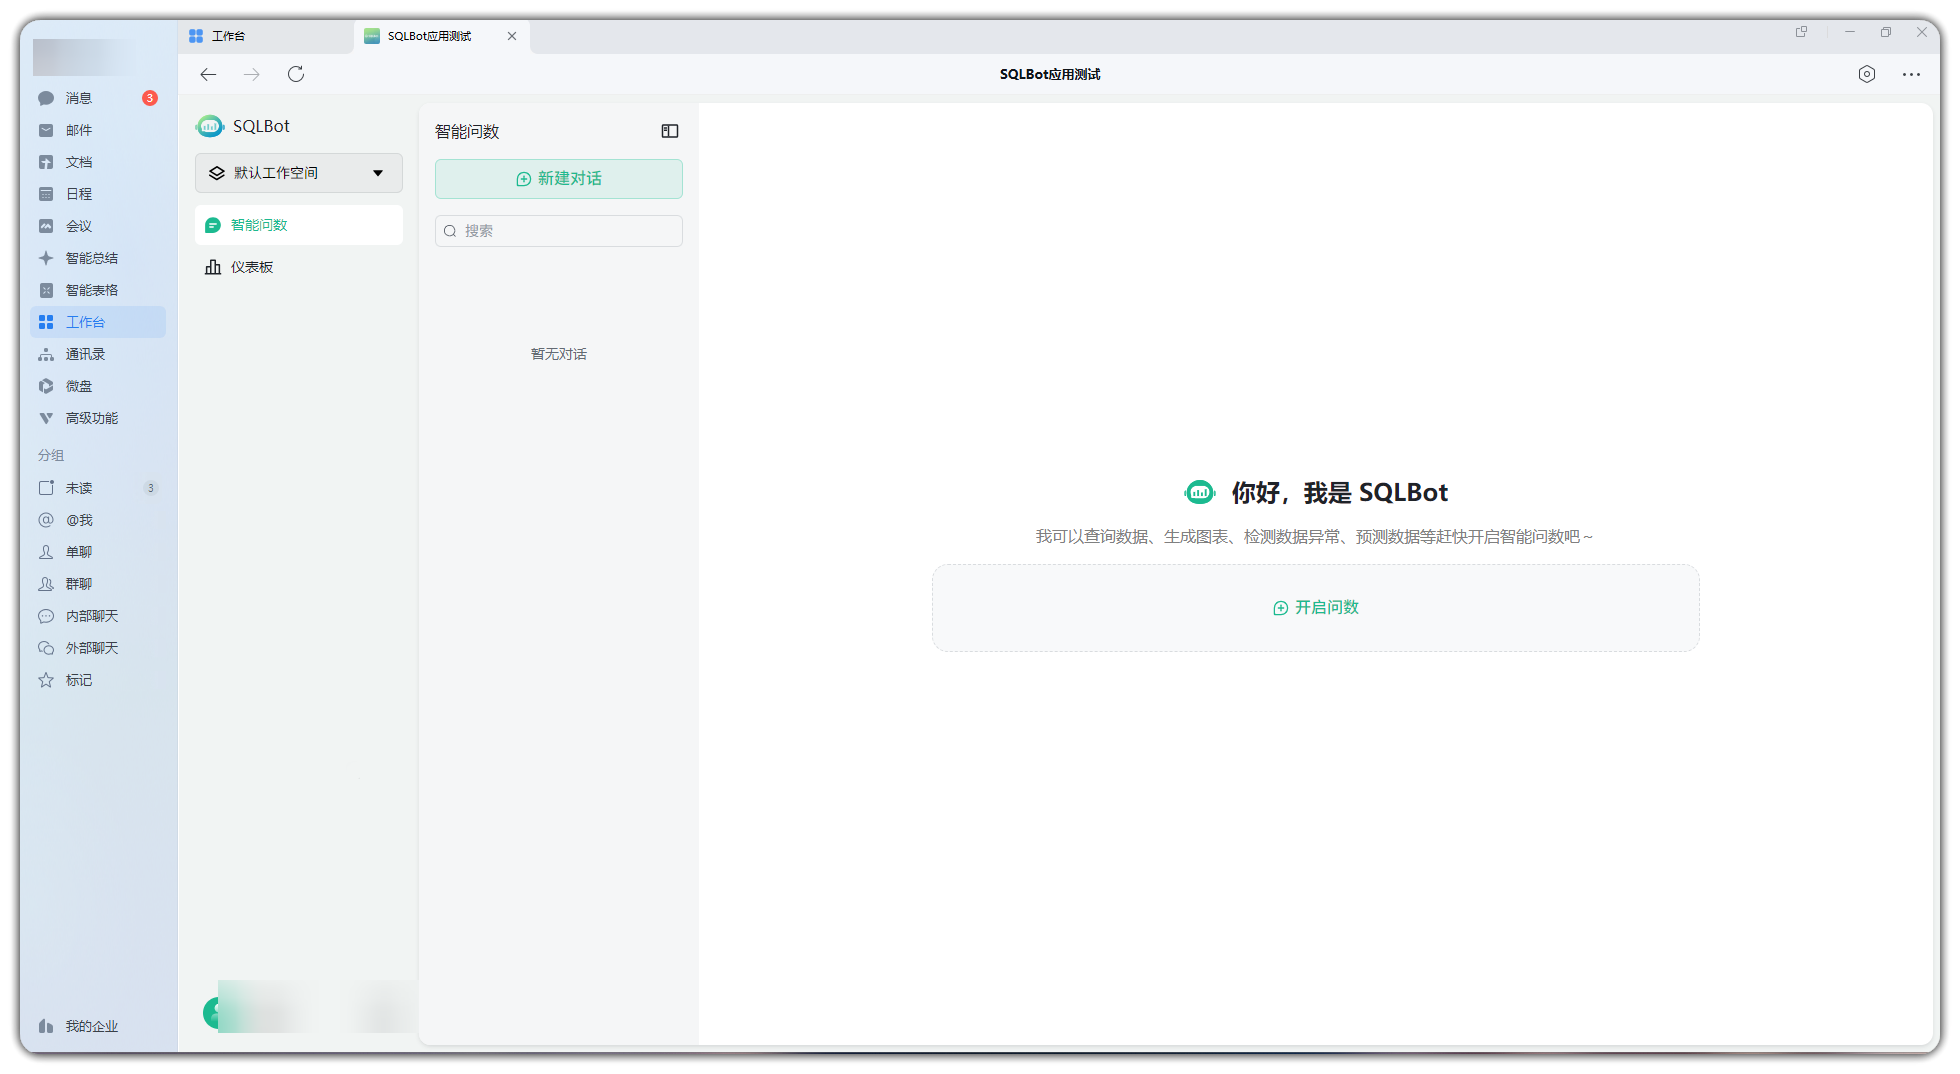
Task: Open the 默认工作空间 workspace dropdown
Action: pos(298,173)
